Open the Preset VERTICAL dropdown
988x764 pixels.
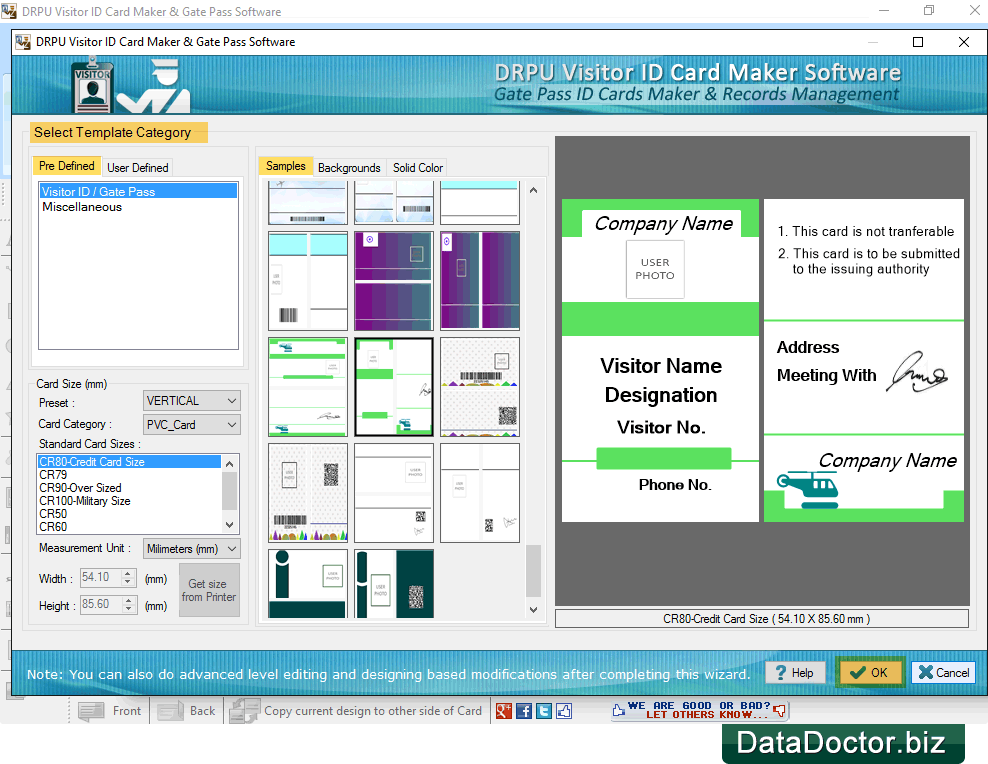click(192, 401)
